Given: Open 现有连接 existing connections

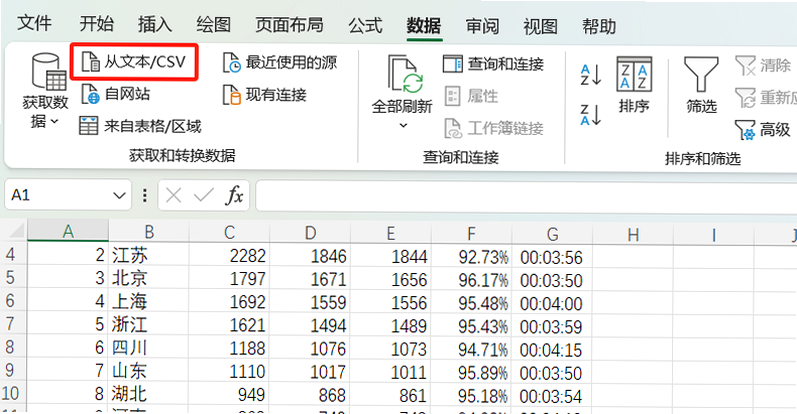Looking at the screenshot, I should [x=264, y=95].
